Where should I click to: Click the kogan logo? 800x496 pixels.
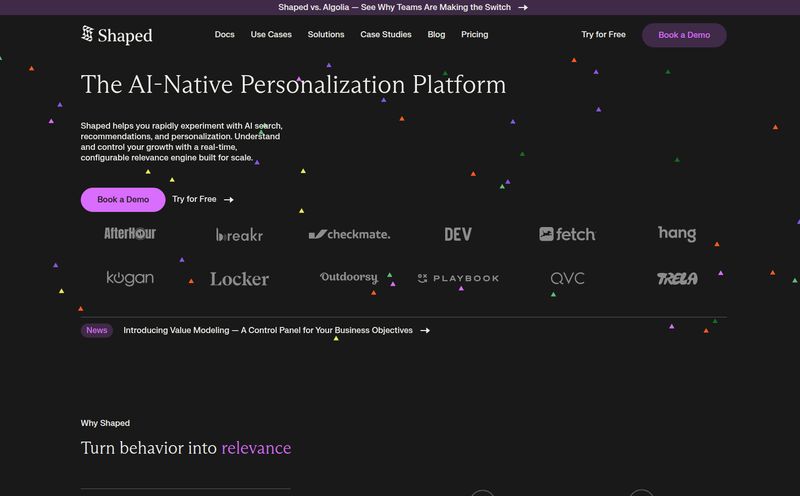tap(130, 278)
